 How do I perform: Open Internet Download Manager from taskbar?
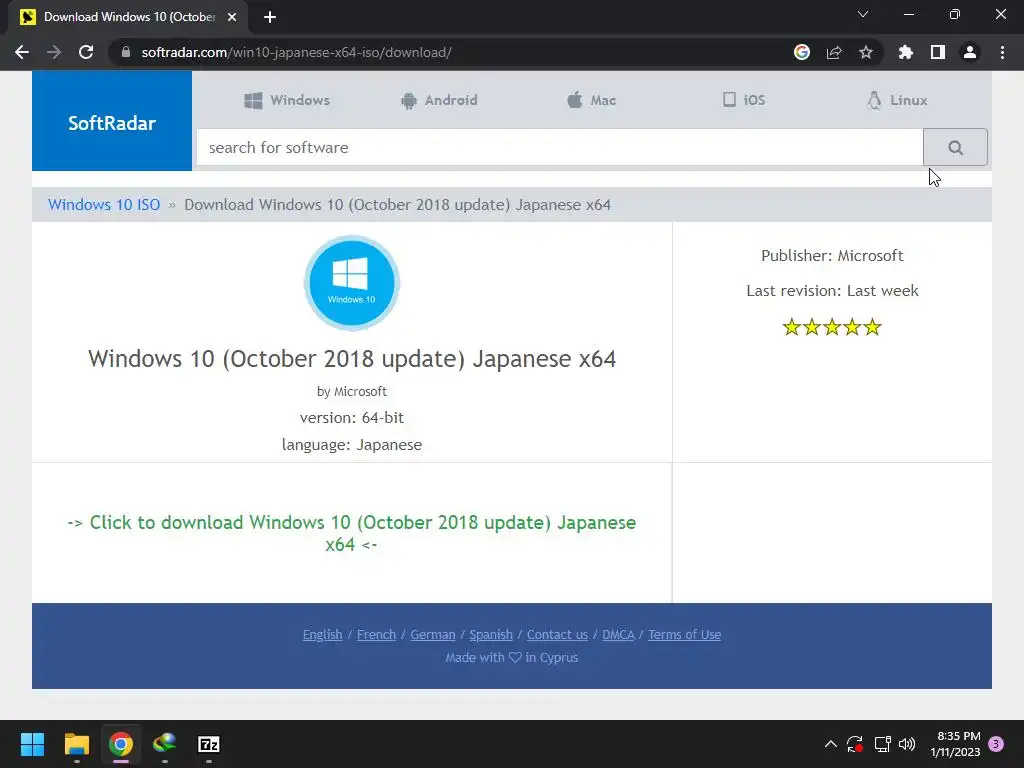click(165, 744)
